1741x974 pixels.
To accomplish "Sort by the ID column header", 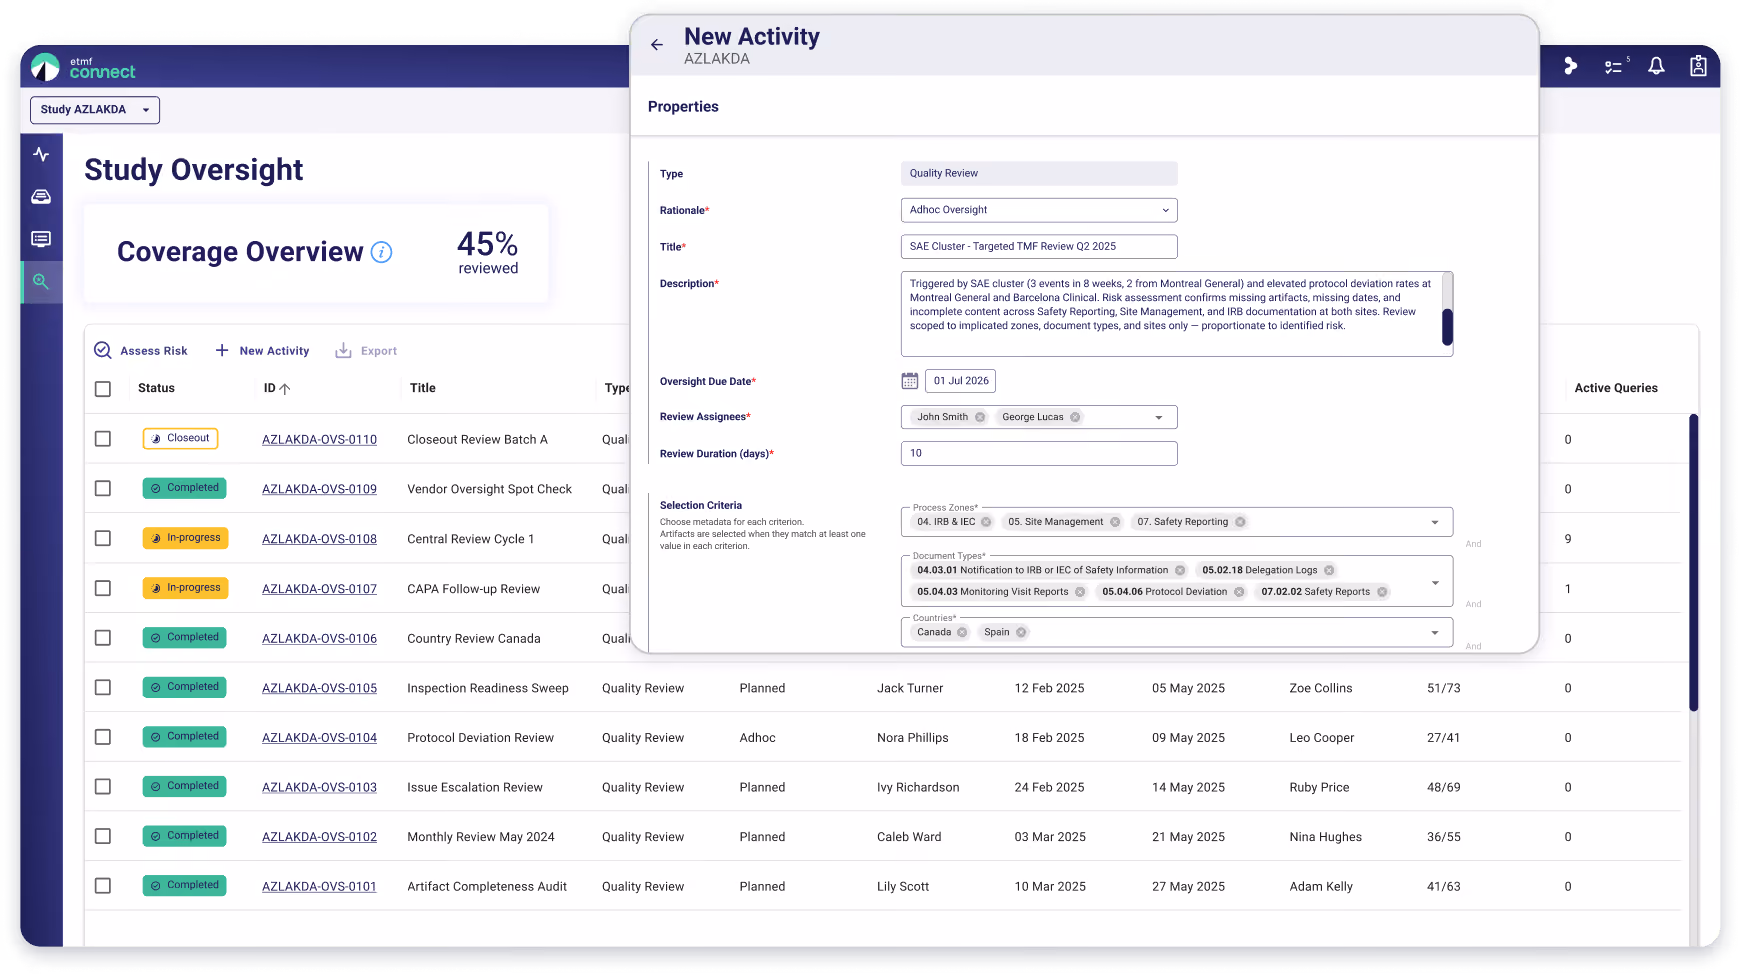I will coord(277,388).
